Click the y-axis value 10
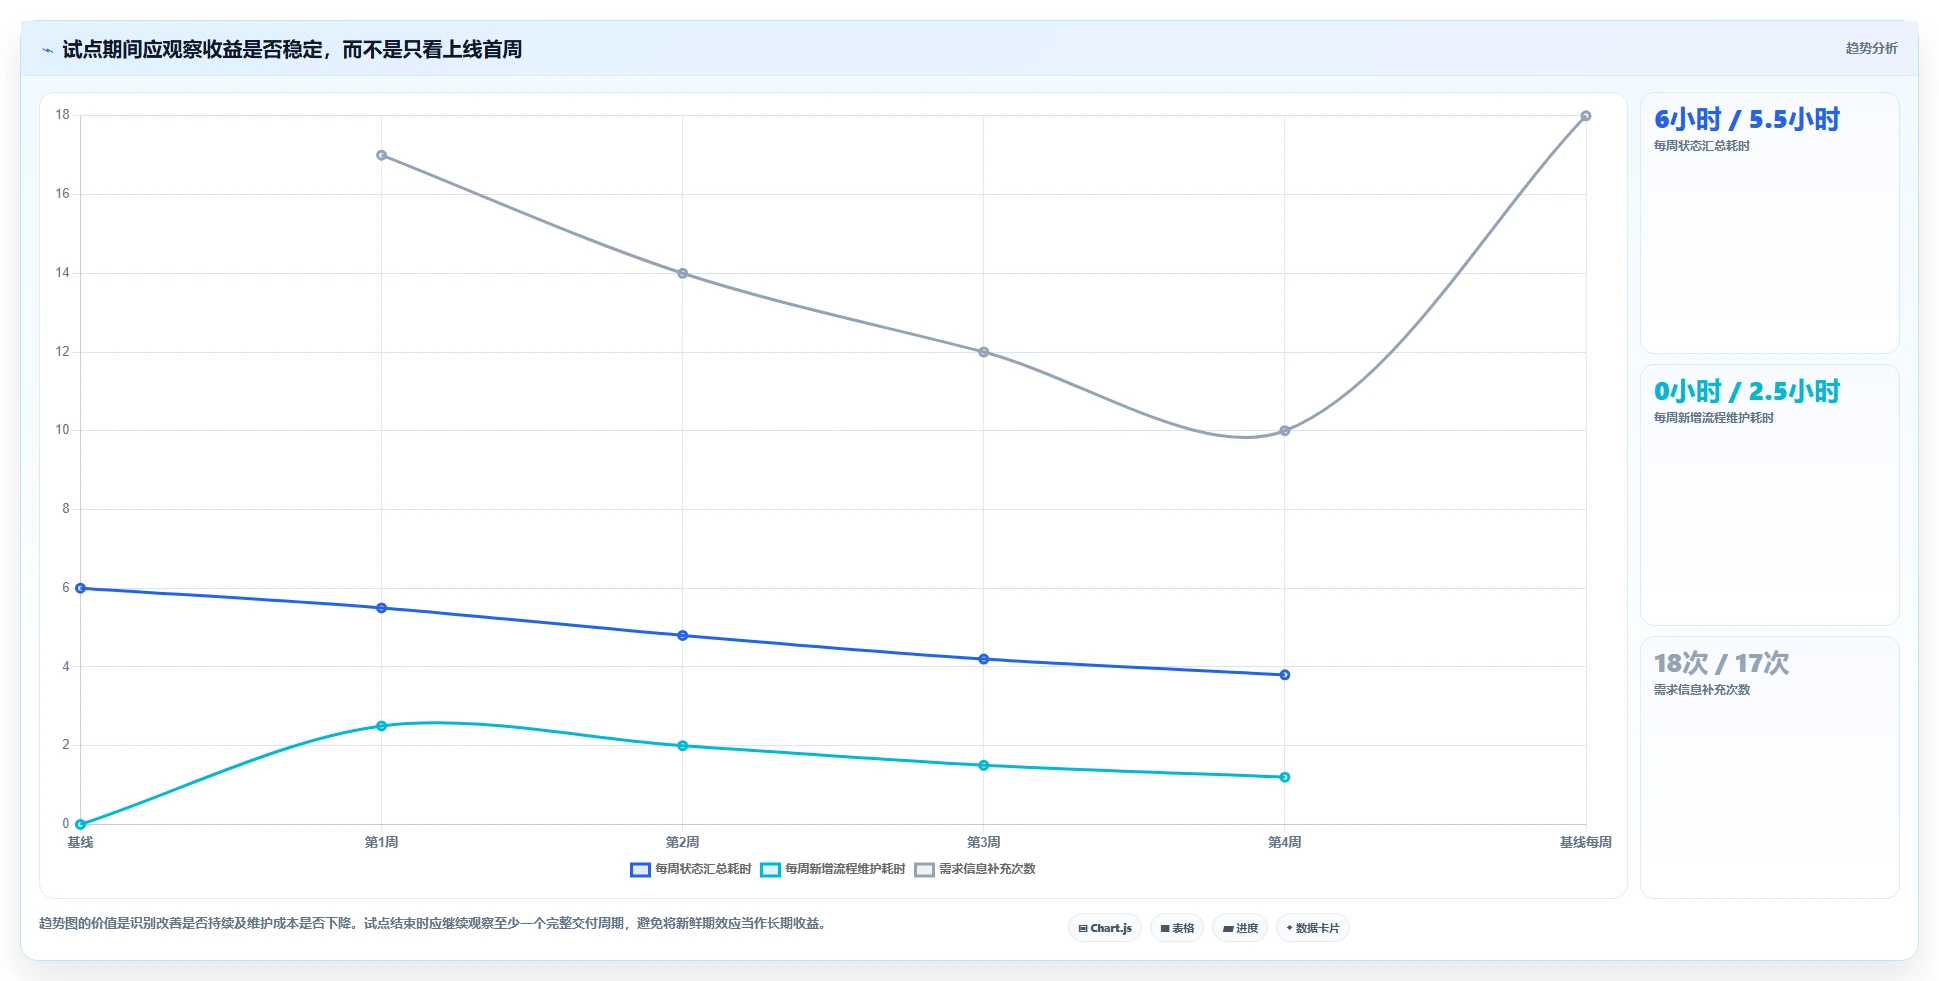The image size is (1939, 981). (x=62, y=430)
